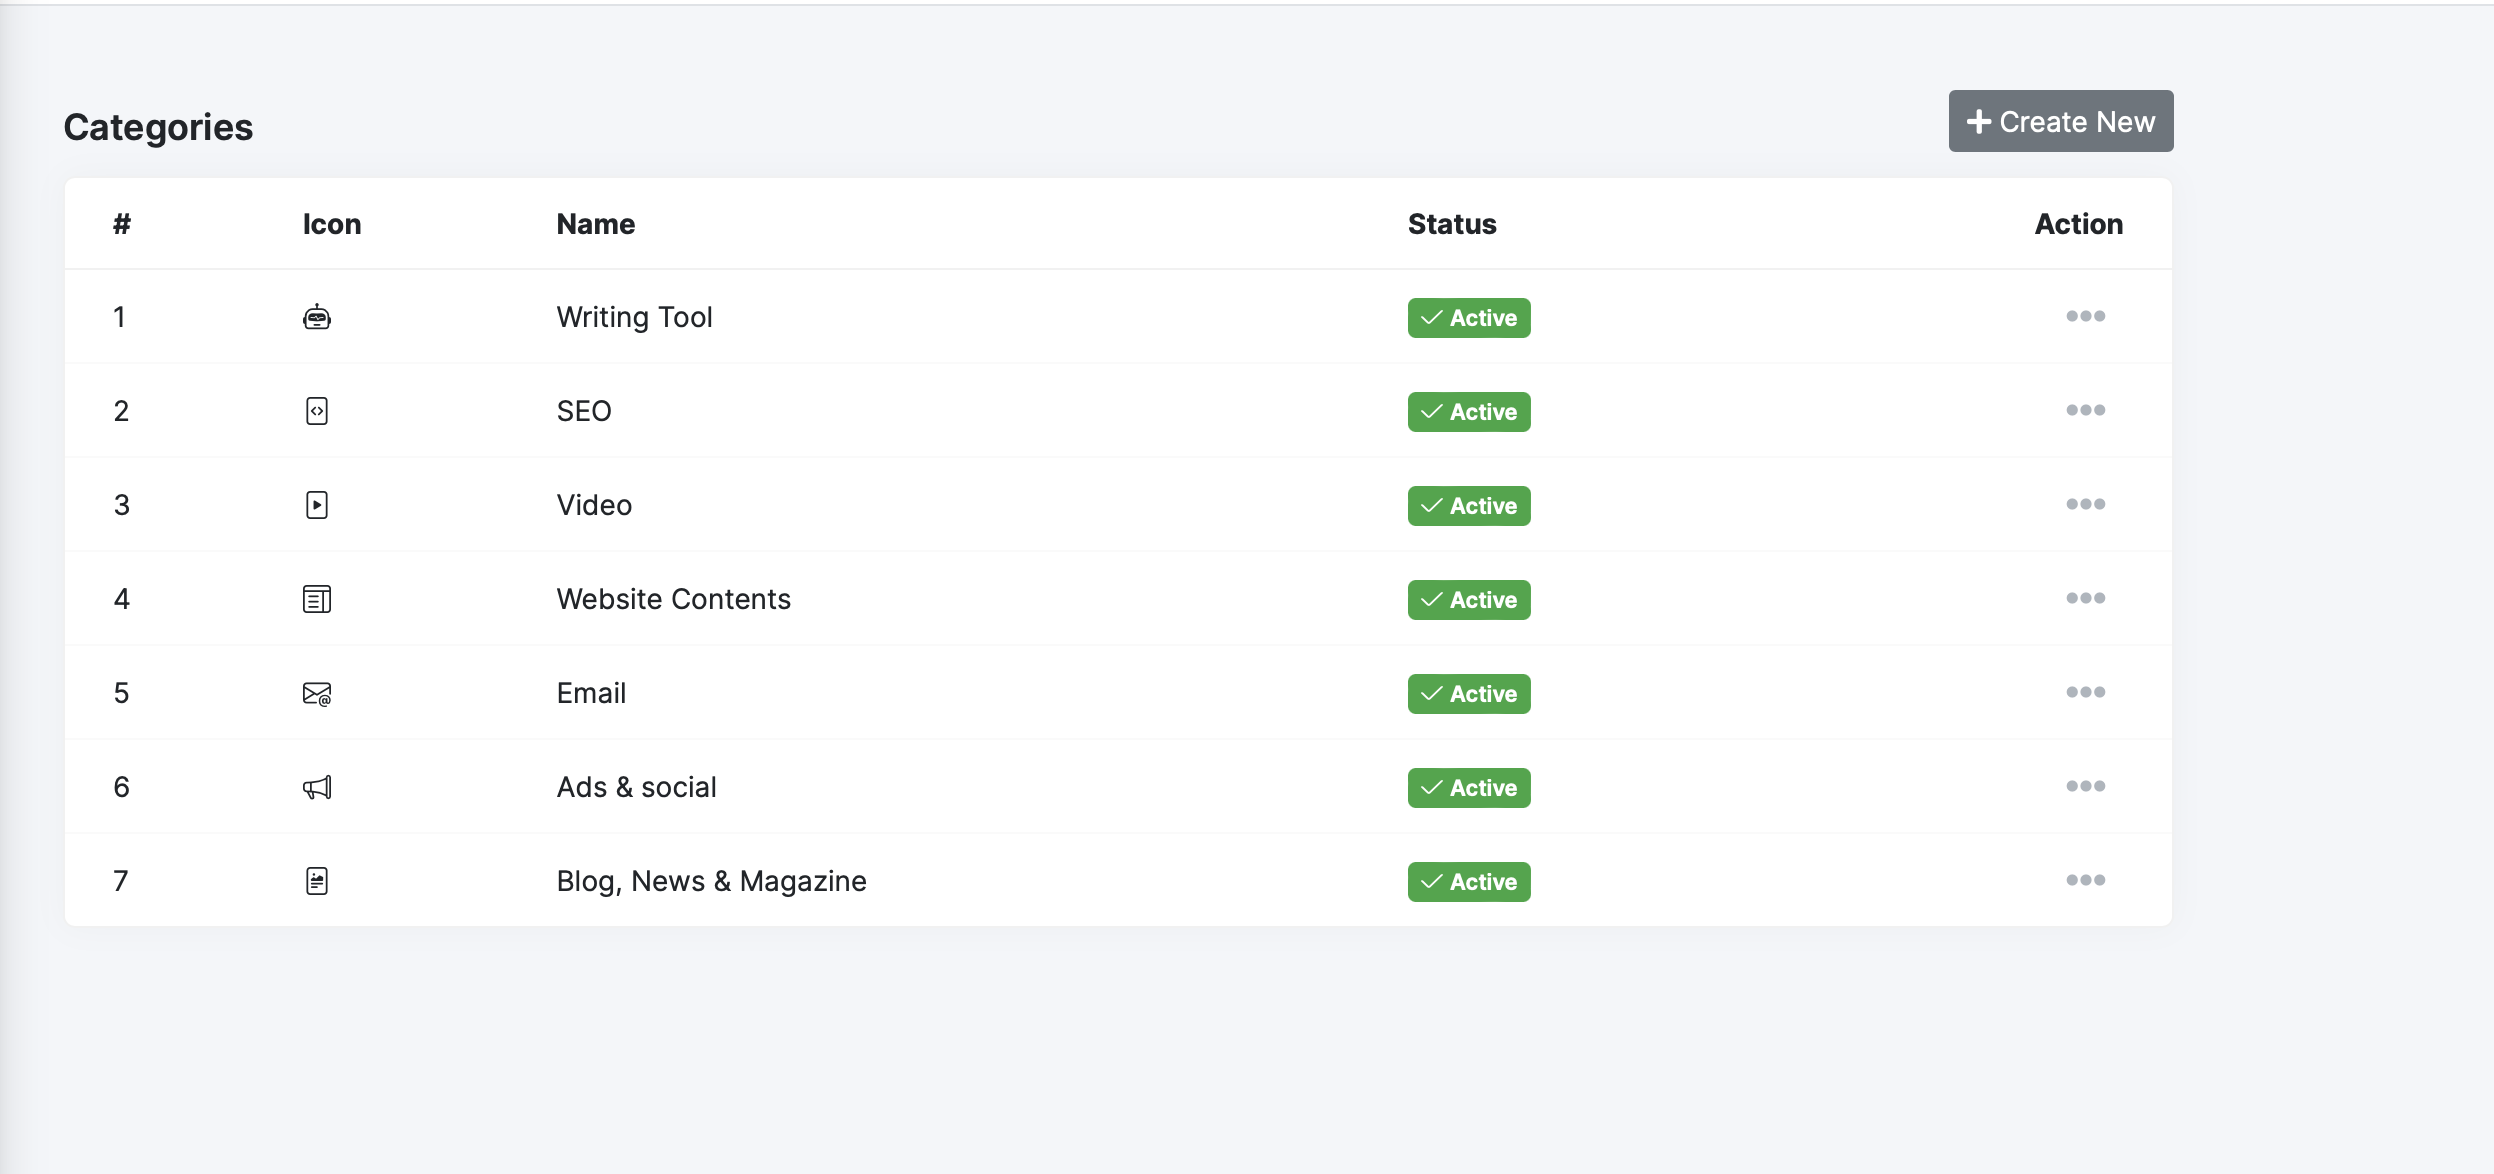This screenshot has height=1174, width=2494.
Task: Click the megaphone icon for Ads & social
Action: coord(317,787)
